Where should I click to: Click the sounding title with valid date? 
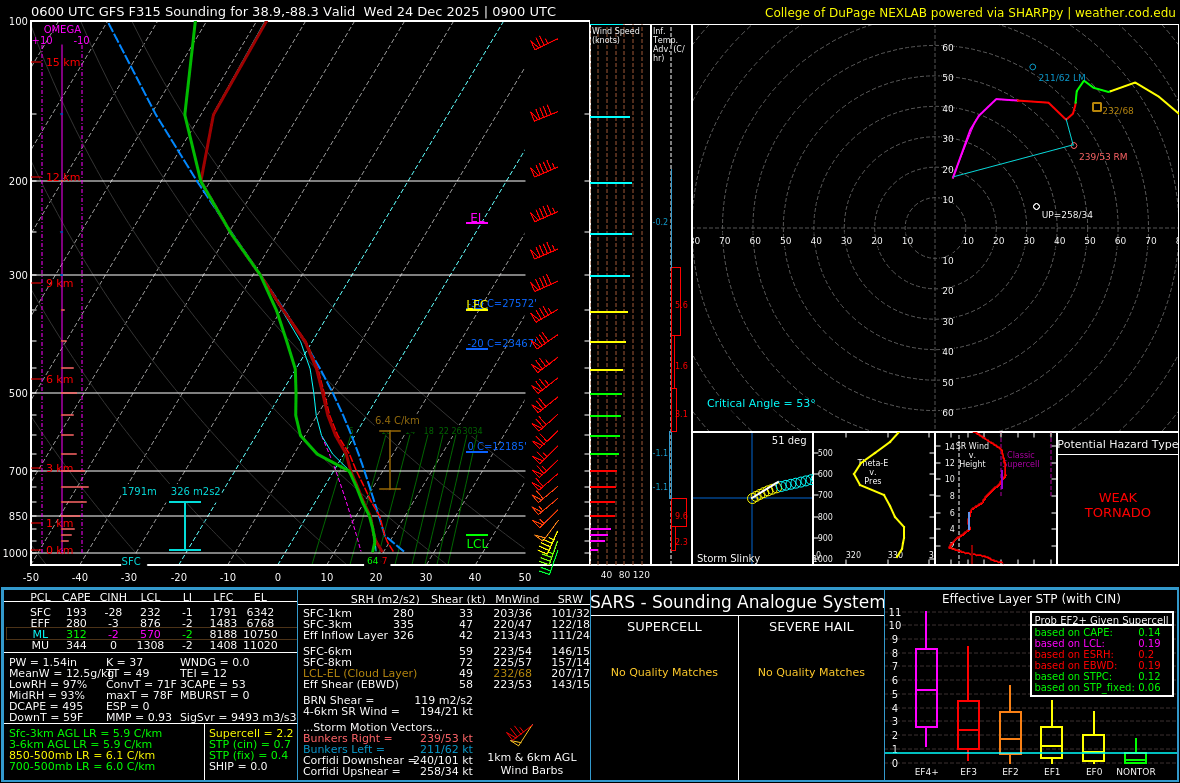click(293, 11)
